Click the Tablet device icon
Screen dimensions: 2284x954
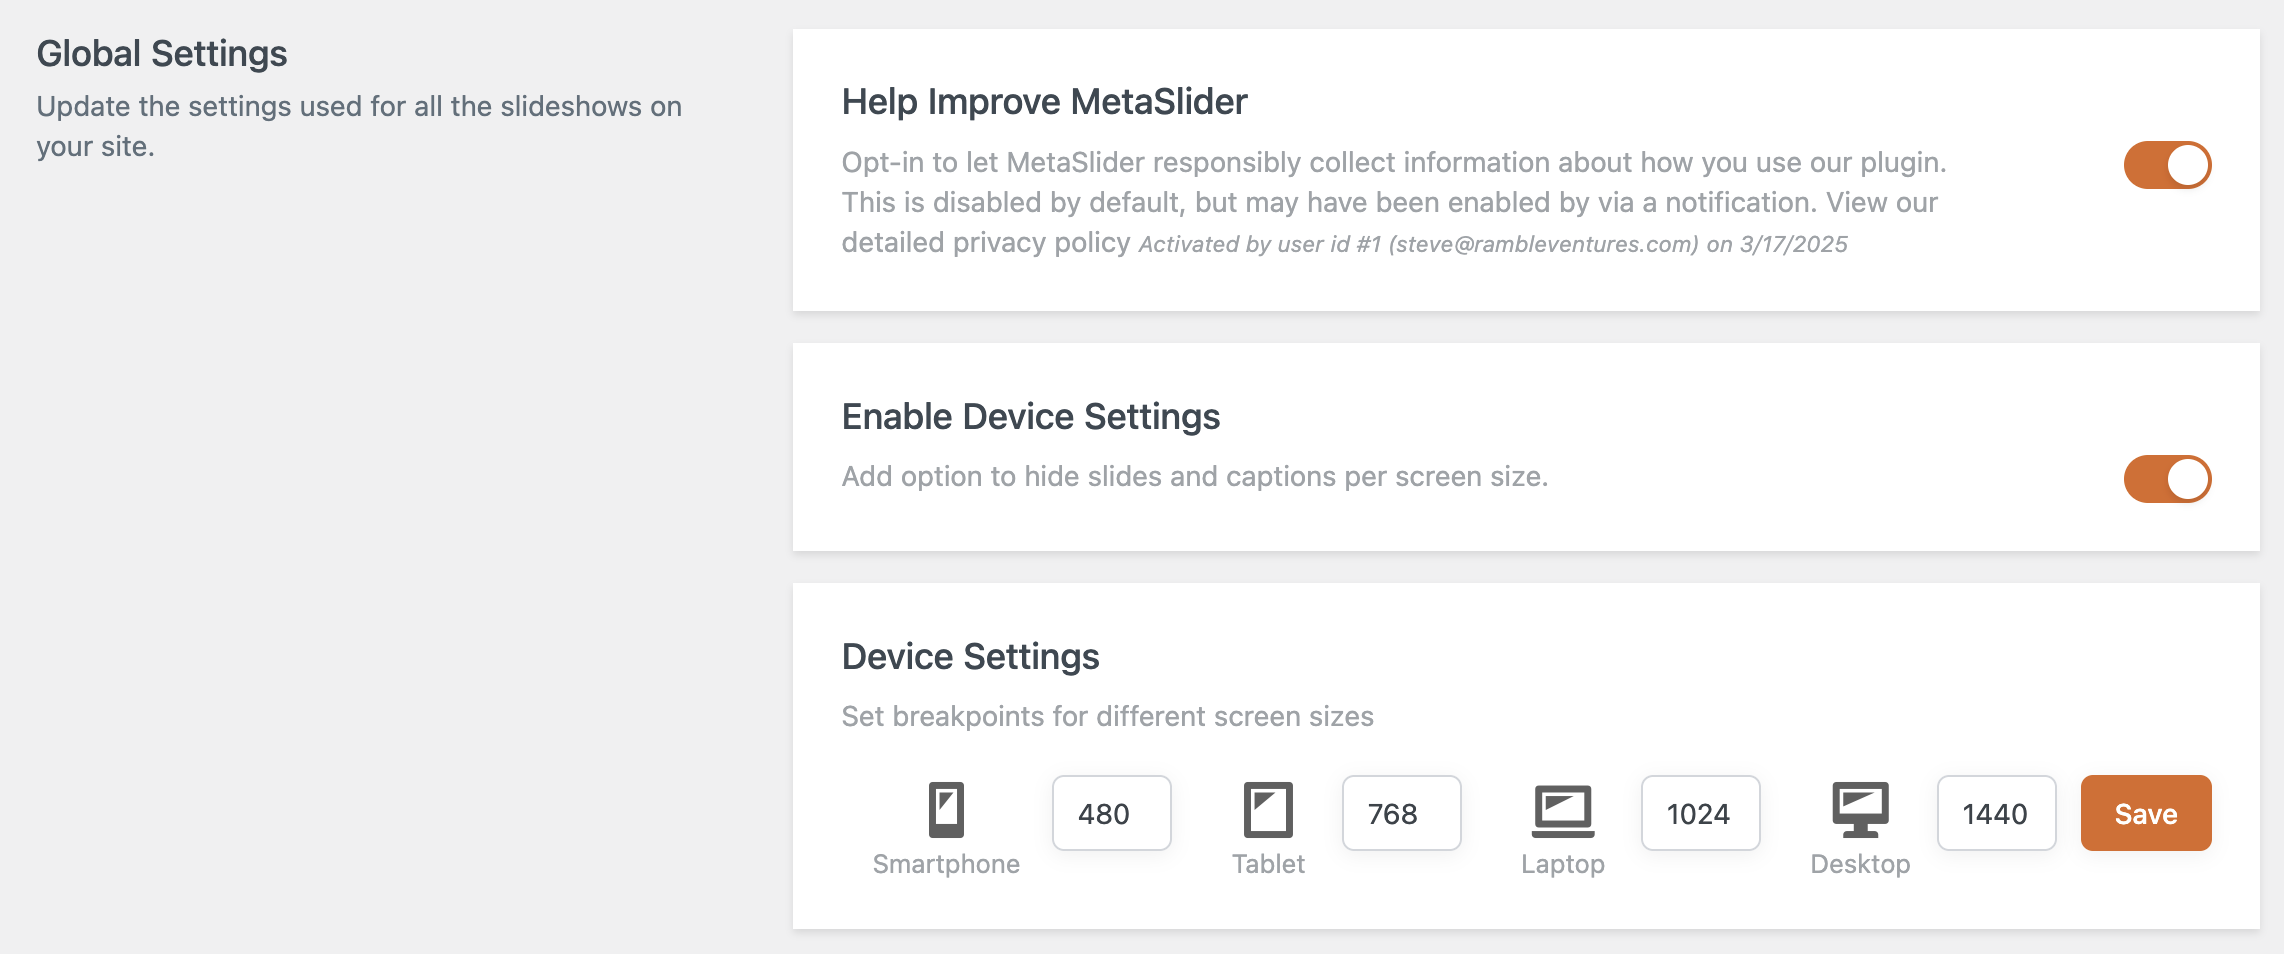1268,809
